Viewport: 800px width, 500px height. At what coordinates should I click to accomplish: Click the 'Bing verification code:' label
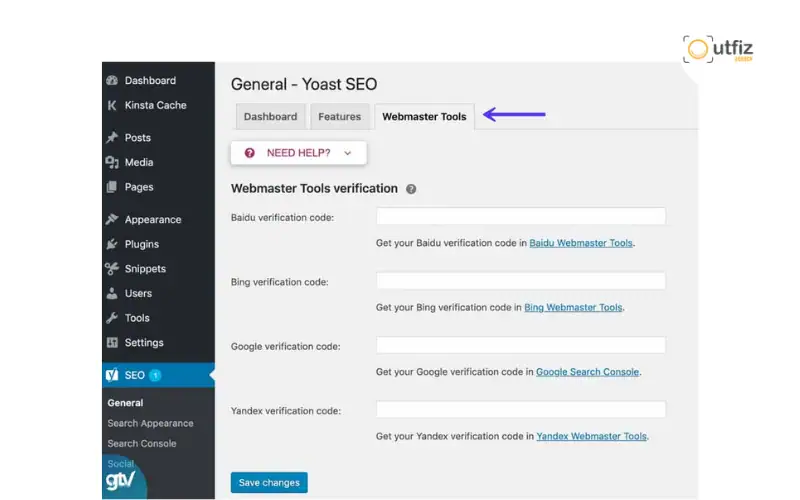tap(280, 282)
